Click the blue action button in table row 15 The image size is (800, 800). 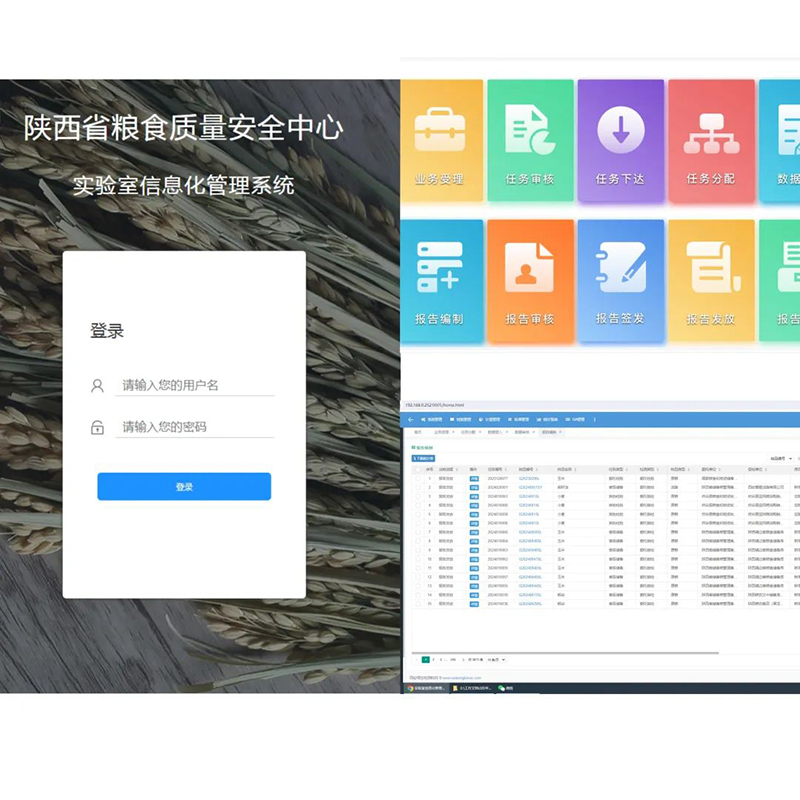tap(474, 604)
